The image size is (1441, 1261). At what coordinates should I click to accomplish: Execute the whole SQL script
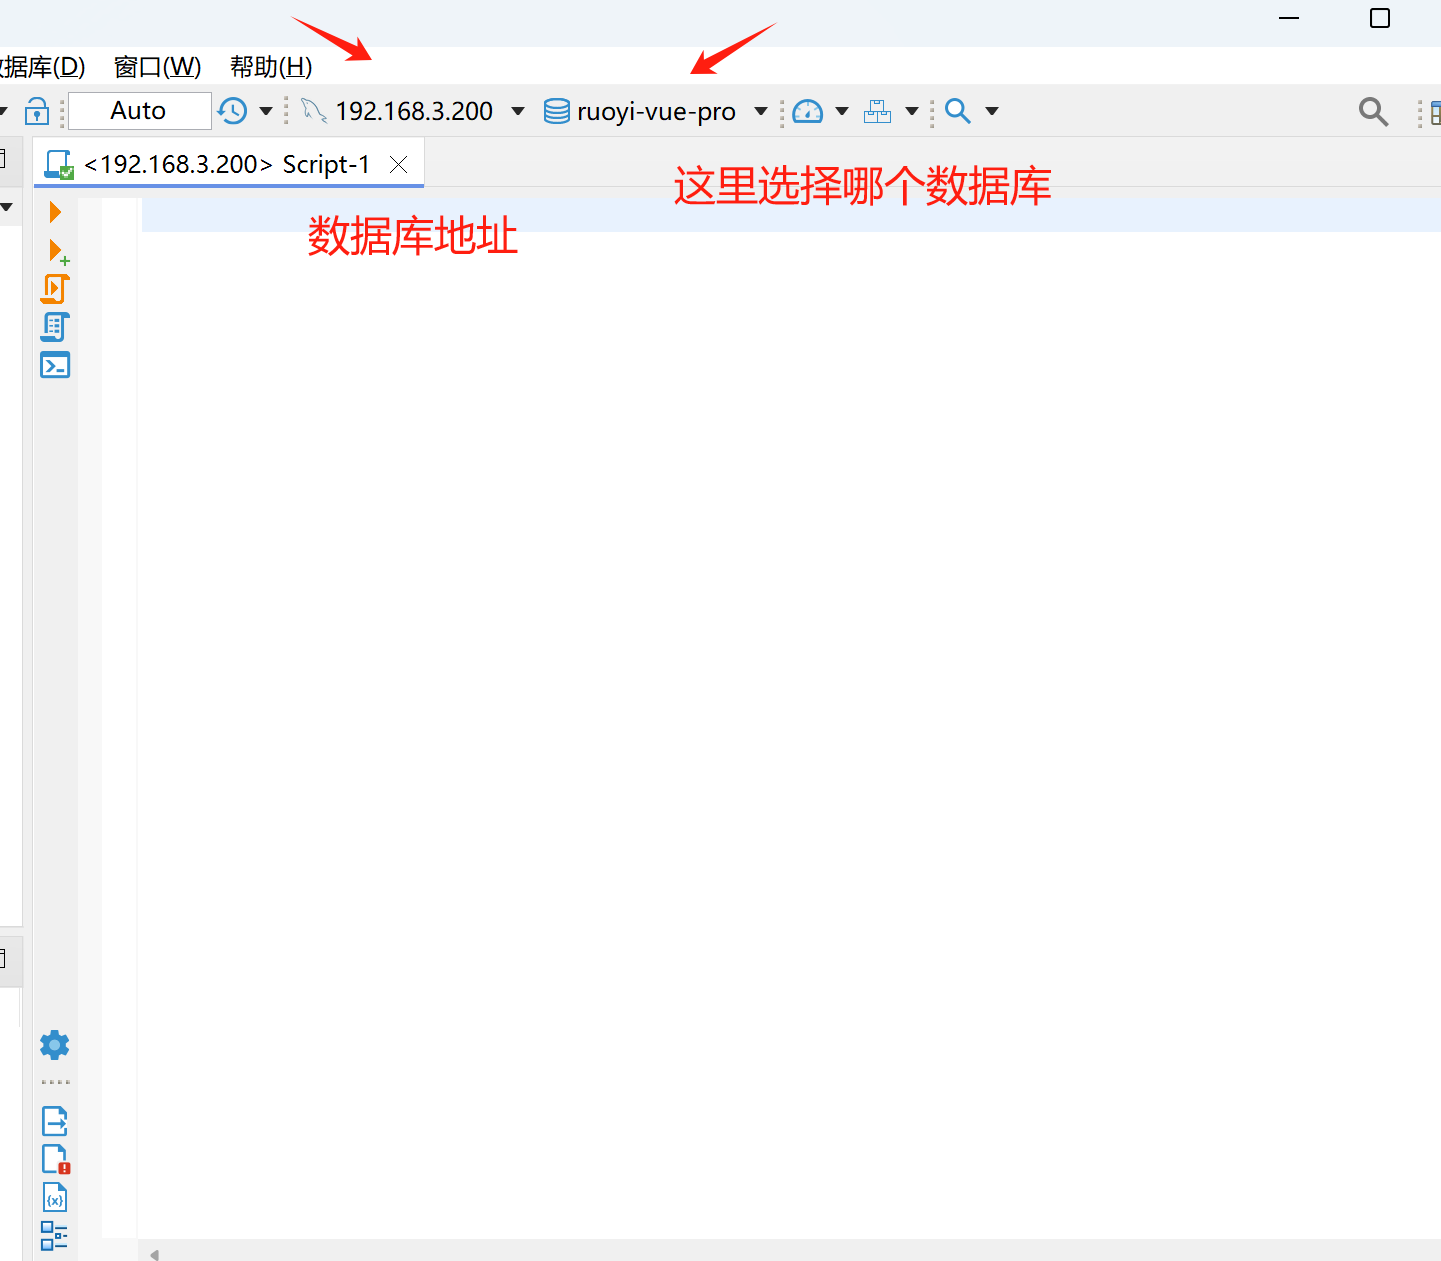coord(55,288)
